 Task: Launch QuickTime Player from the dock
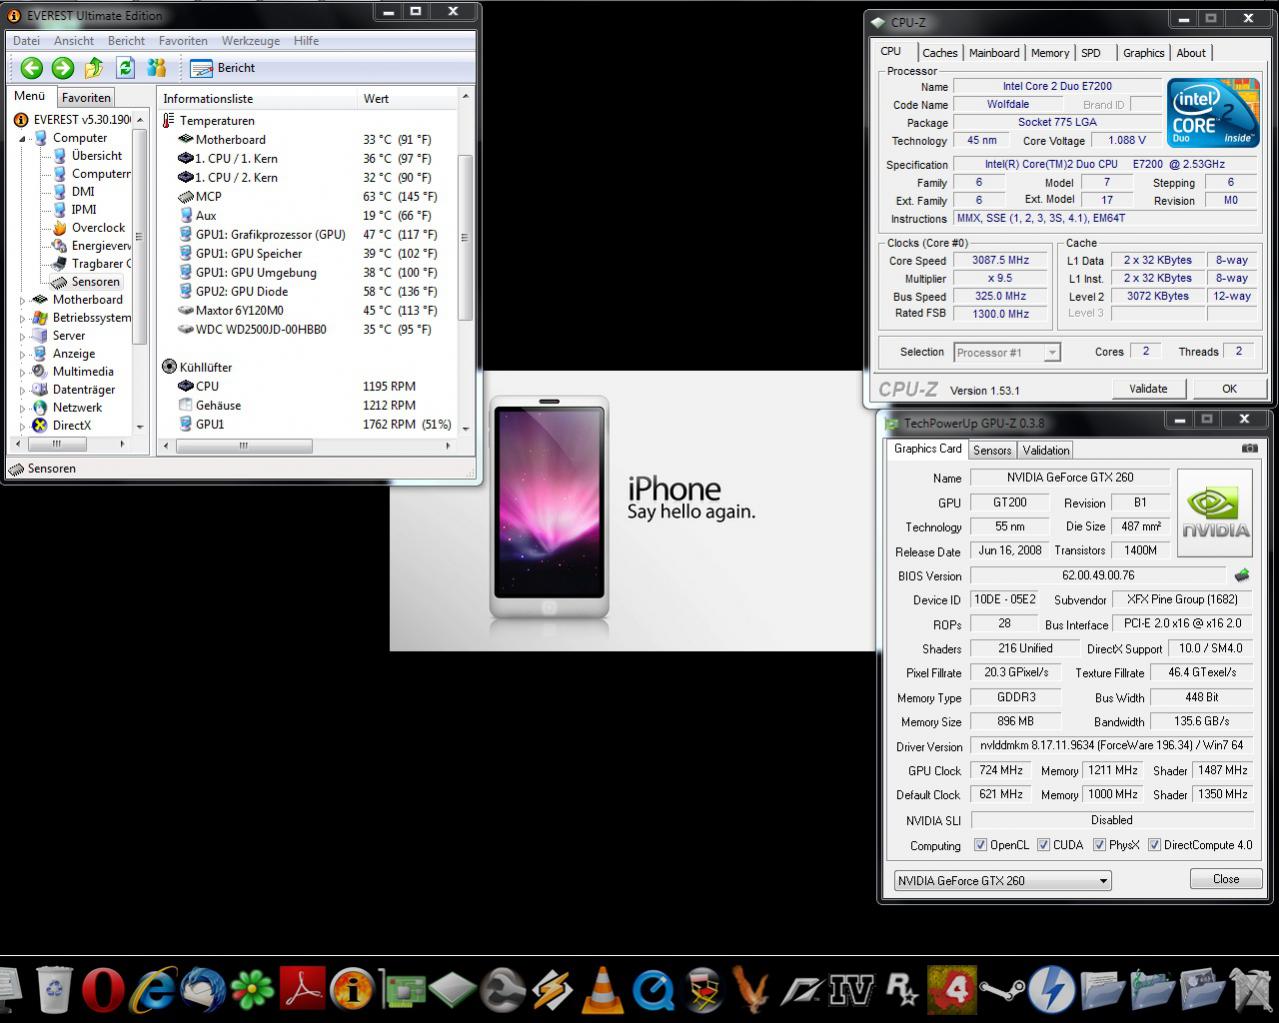[653, 991]
